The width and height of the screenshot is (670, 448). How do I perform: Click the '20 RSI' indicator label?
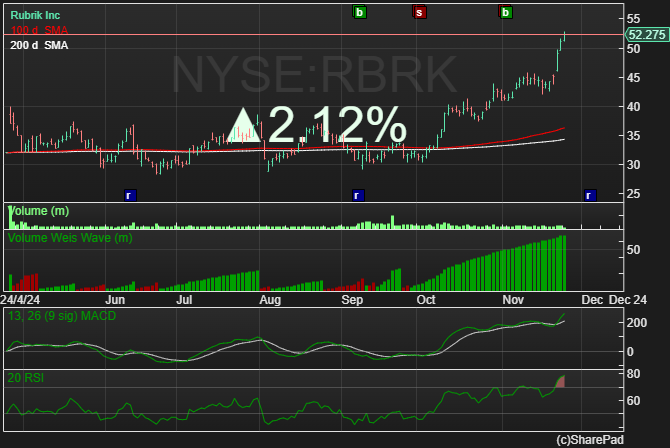click(26, 378)
